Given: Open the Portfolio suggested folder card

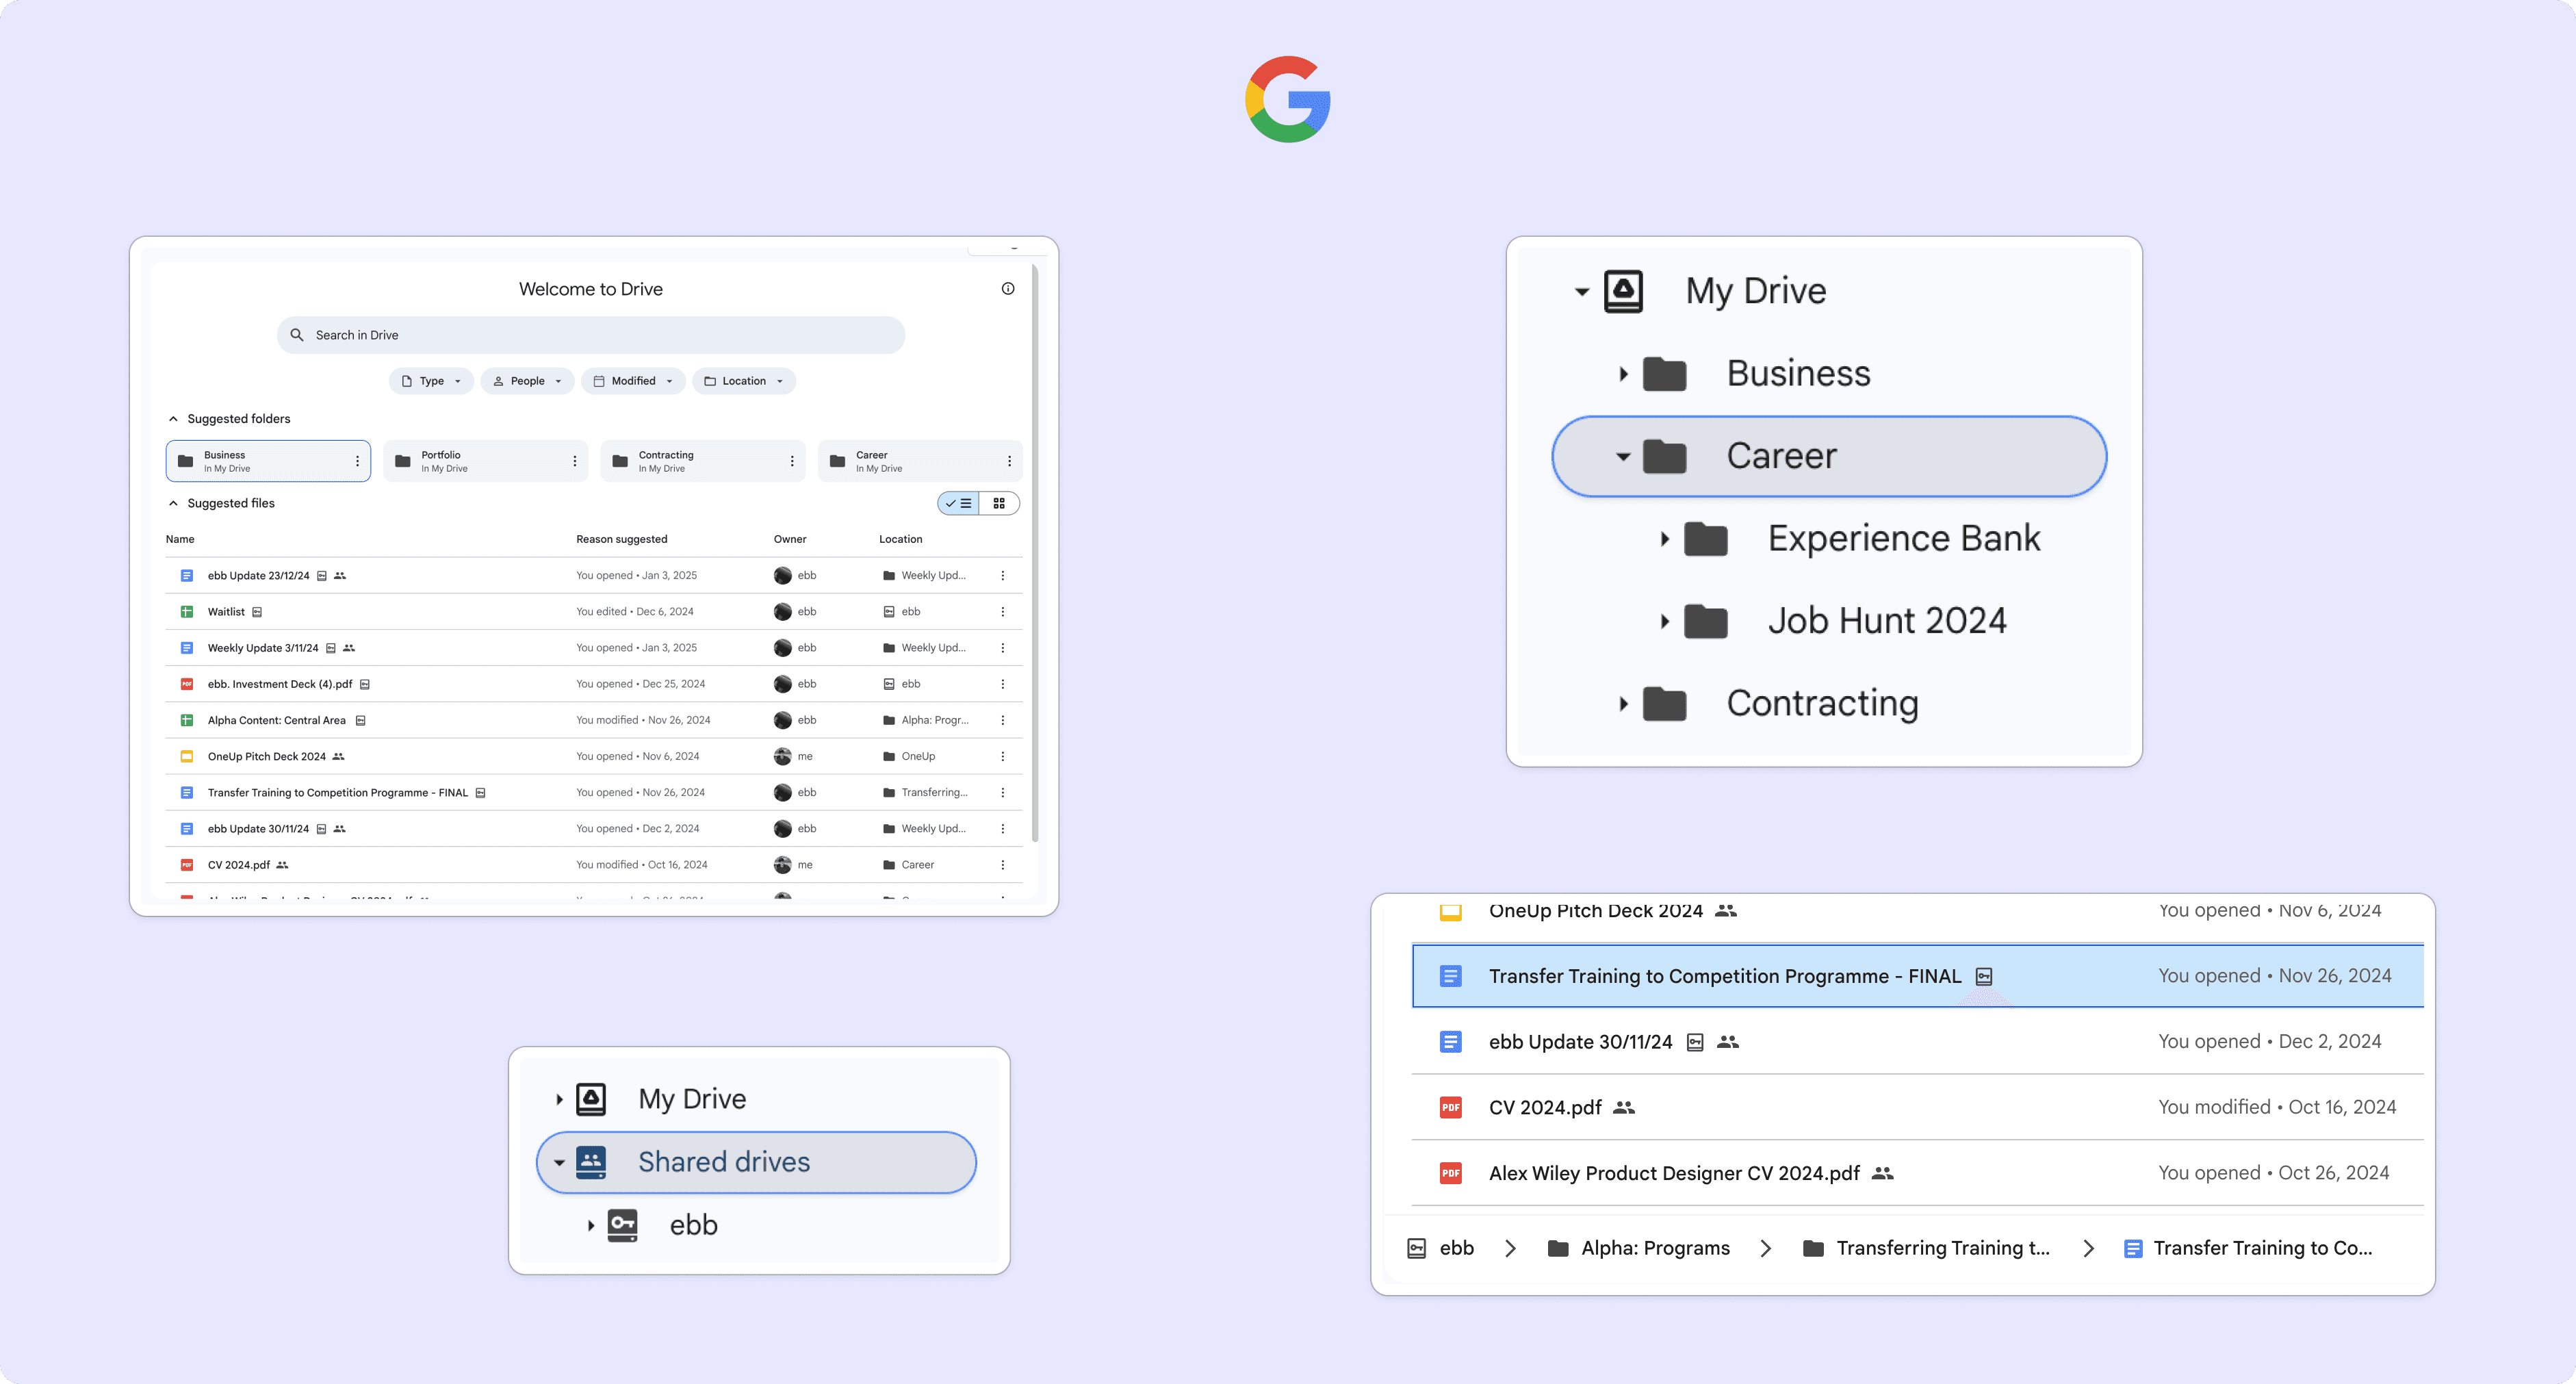Looking at the screenshot, I should (485, 461).
